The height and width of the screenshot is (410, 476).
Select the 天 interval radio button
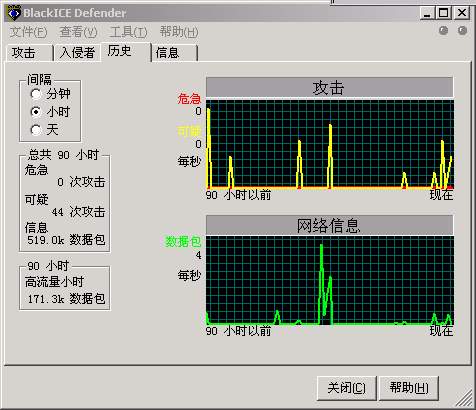pos(36,130)
